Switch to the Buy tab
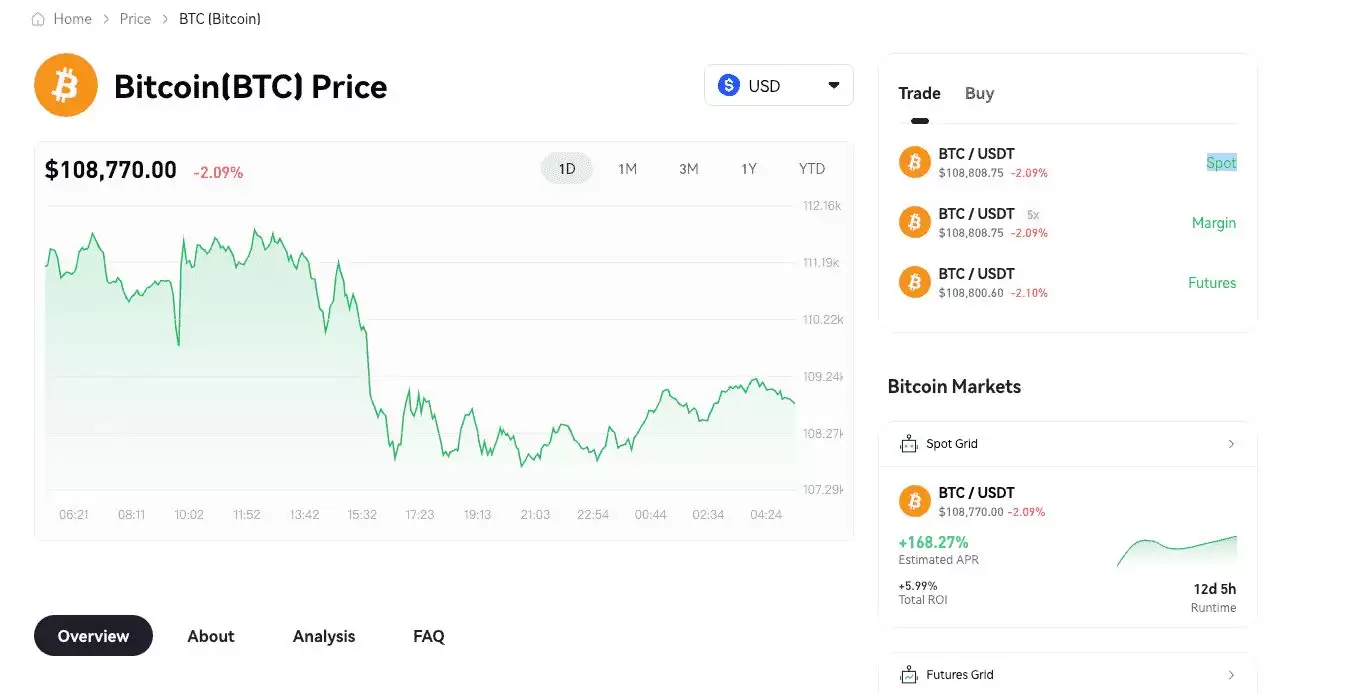 pos(979,93)
